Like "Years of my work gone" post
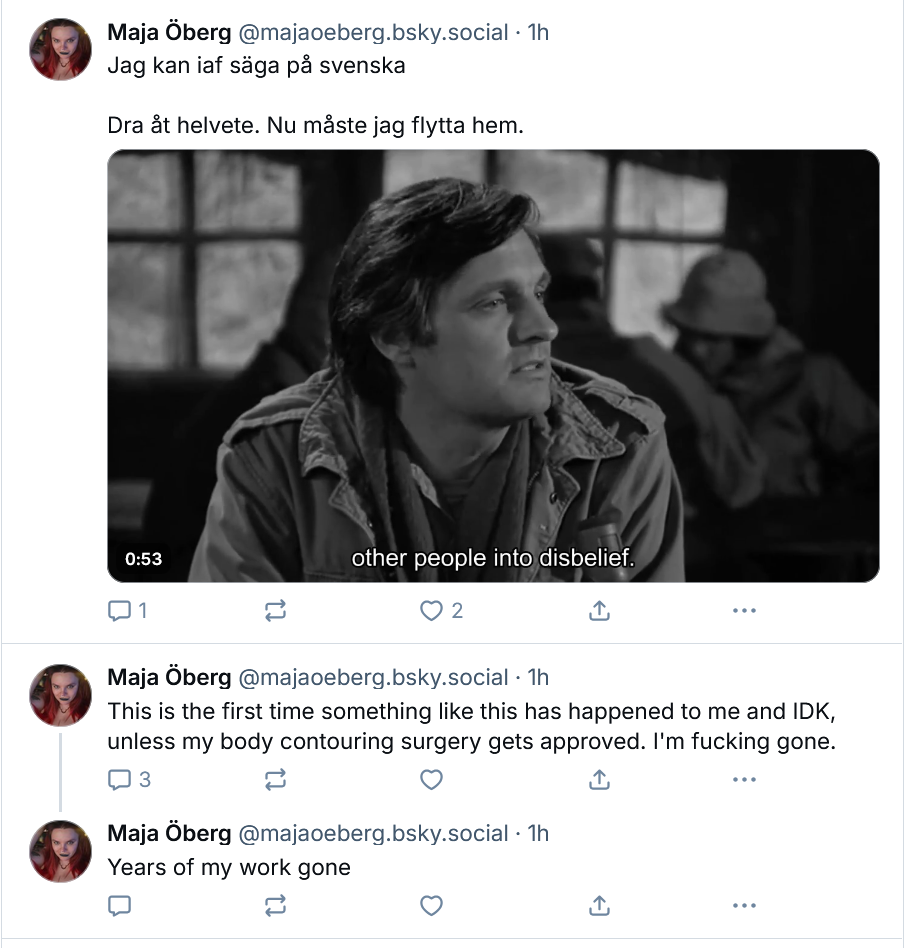 click(431, 906)
